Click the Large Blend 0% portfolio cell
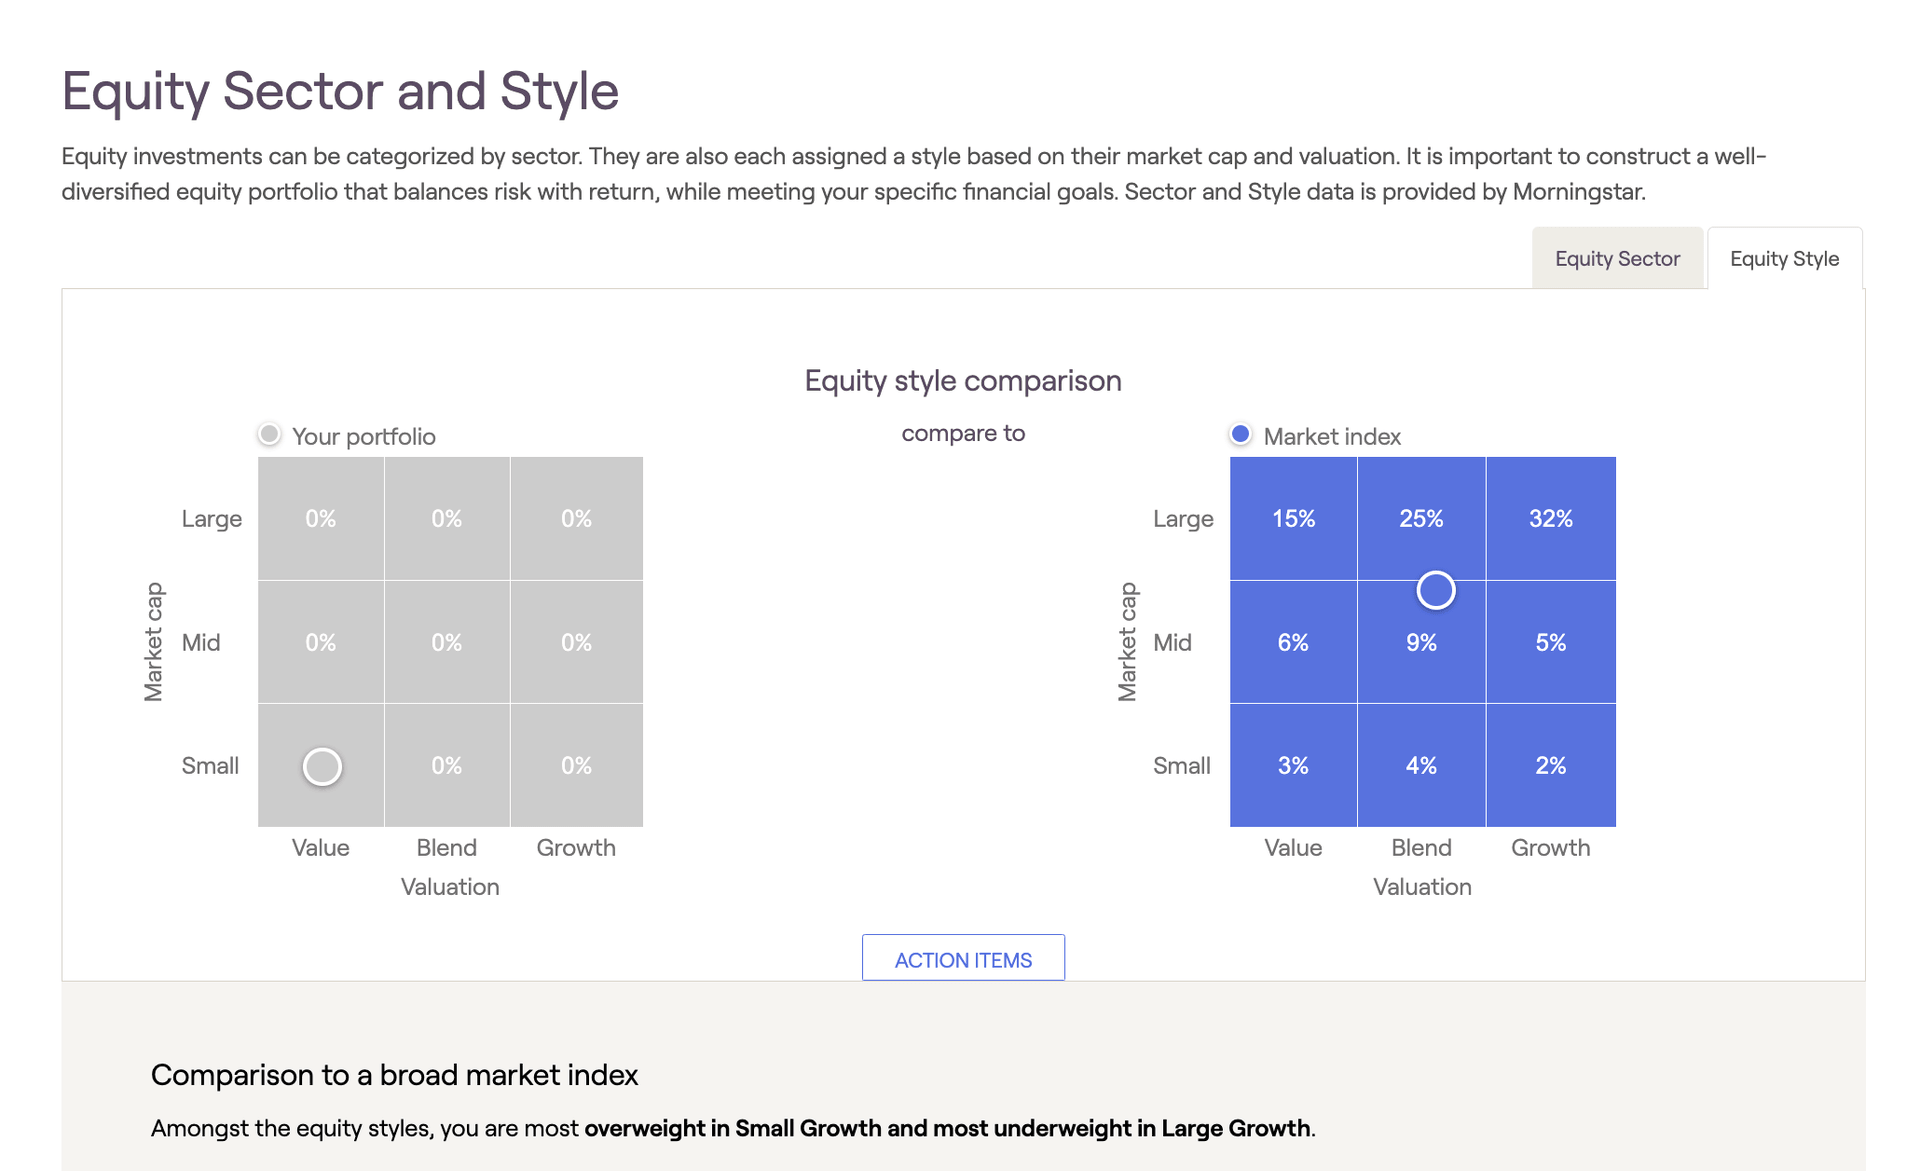This screenshot has width=1920, height=1171. point(446,518)
